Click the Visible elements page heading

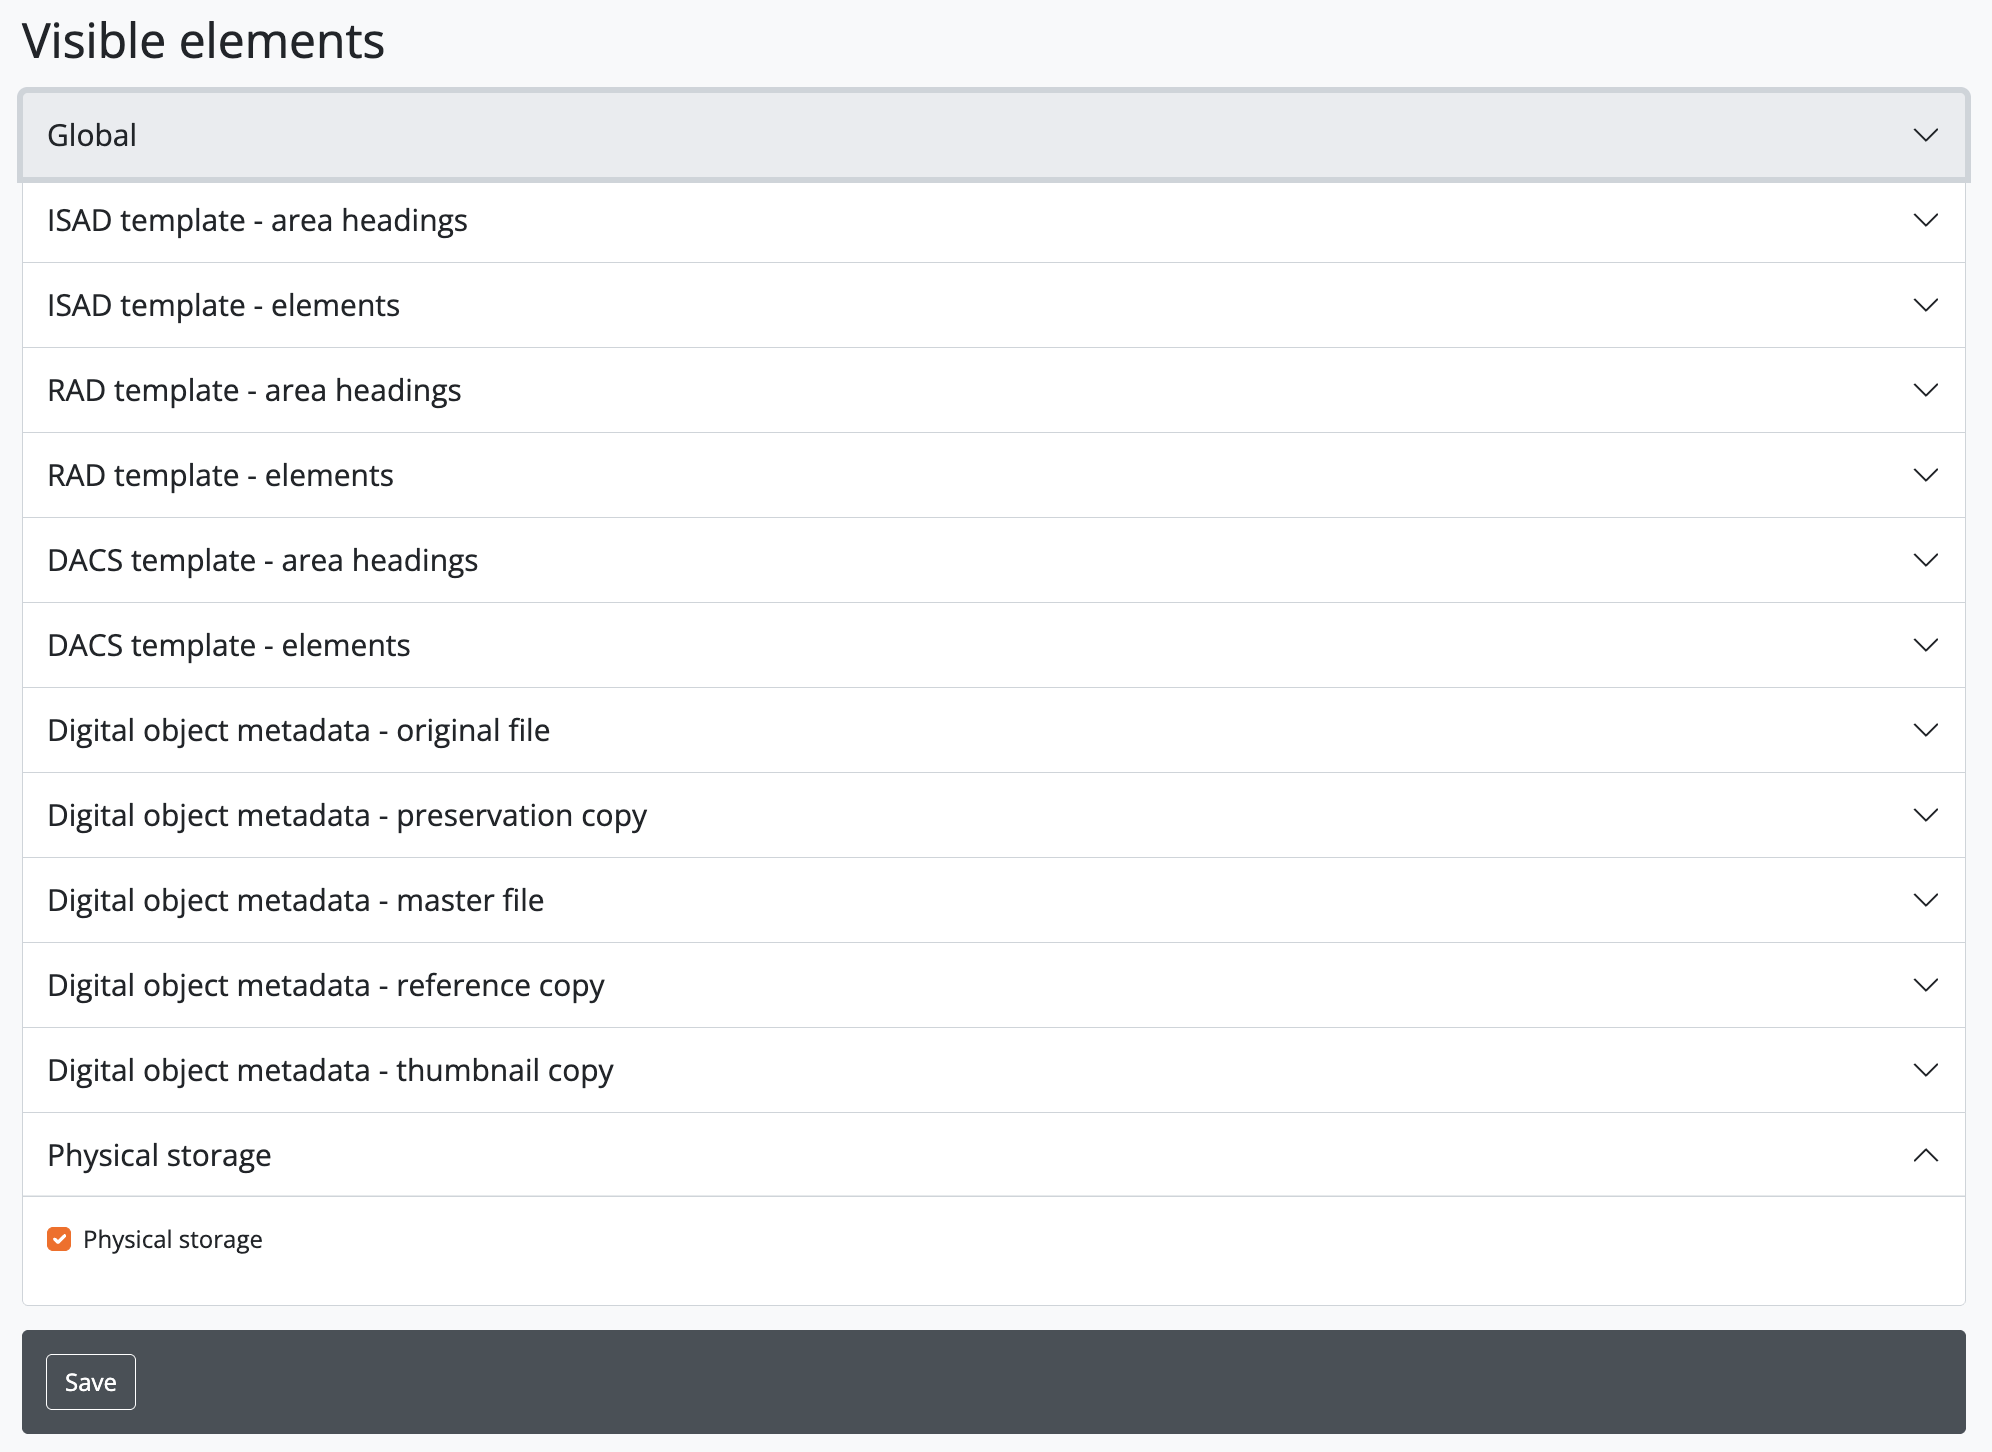(x=203, y=41)
